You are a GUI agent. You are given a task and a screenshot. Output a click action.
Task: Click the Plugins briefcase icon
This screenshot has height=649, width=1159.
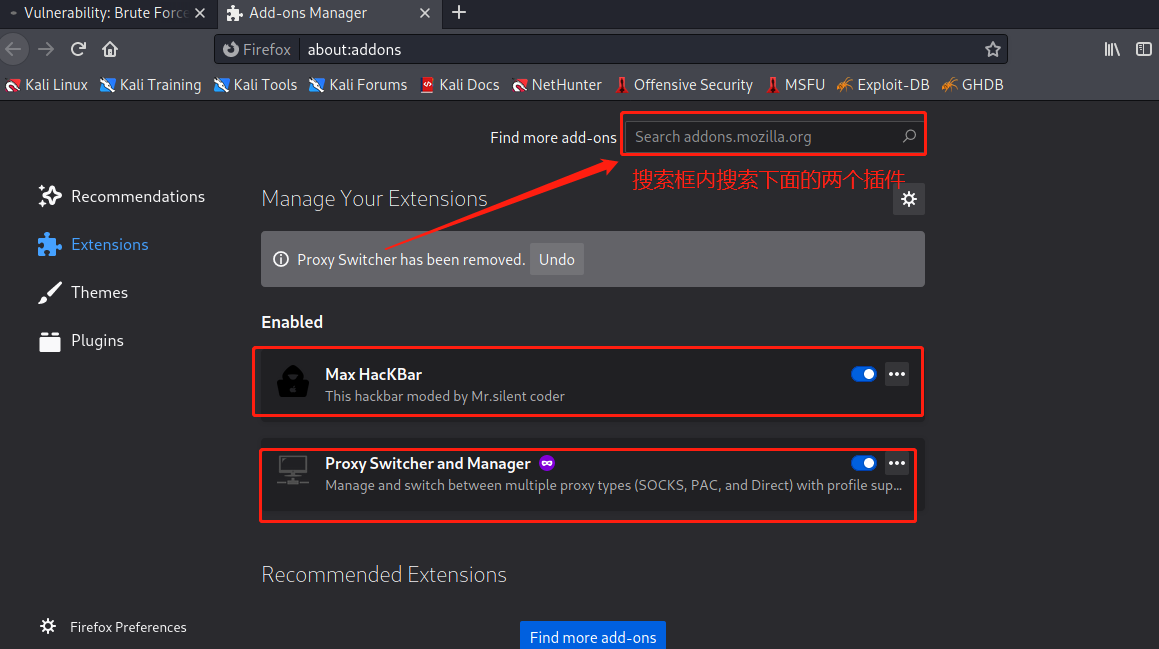click(x=50, y=341)
